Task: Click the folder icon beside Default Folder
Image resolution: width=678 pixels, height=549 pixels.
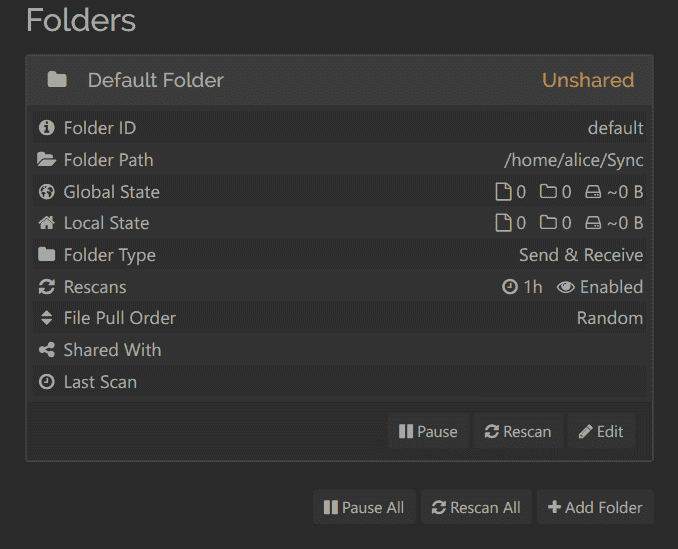Action: tap(57, 80)
